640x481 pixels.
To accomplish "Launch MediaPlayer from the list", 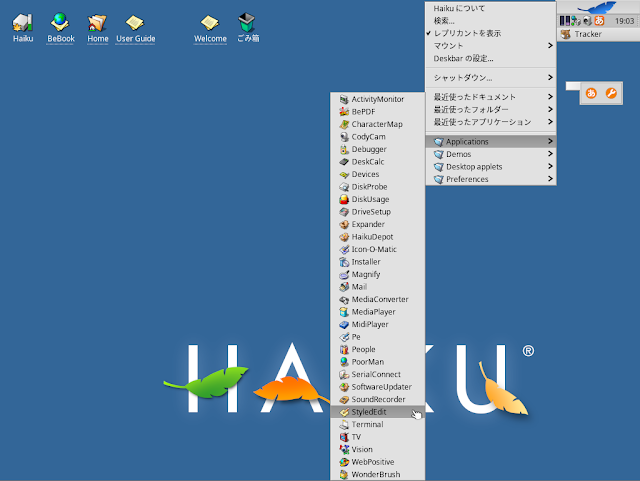I will pyautogui.click(x=378, y=312).
